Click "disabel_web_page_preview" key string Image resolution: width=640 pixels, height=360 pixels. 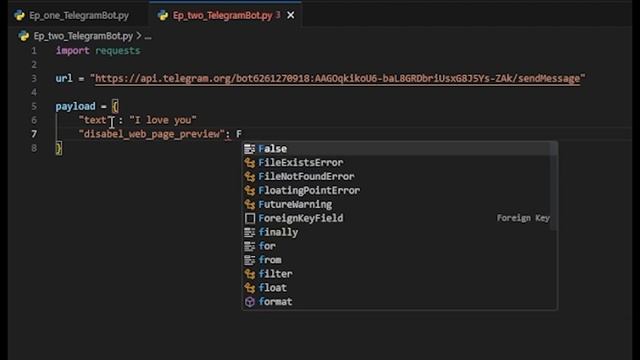coord(151,134)
